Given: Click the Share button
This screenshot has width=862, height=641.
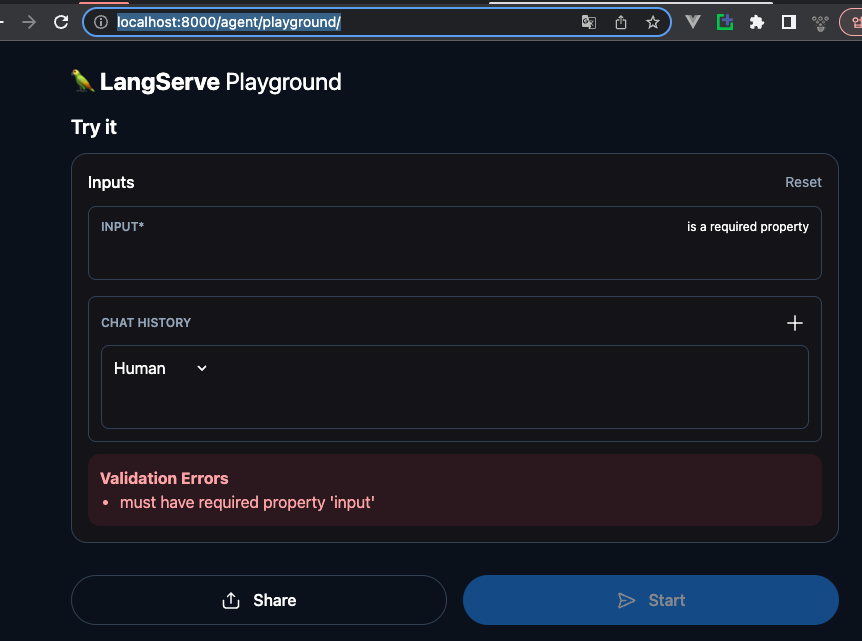Looking at the screenshot, I should point(258,600).
